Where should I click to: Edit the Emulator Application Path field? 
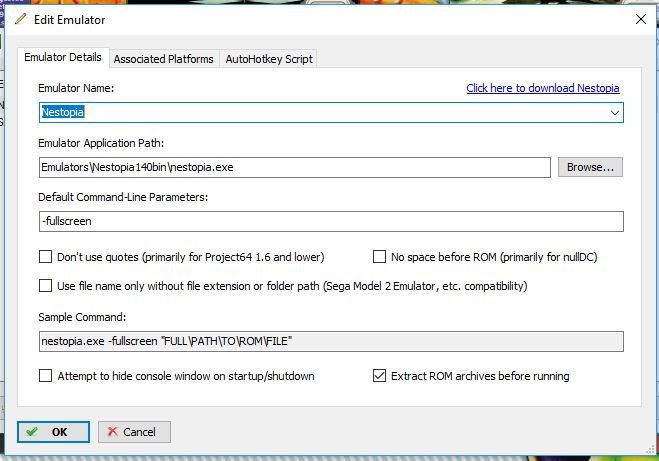click(x=295, y=167)
